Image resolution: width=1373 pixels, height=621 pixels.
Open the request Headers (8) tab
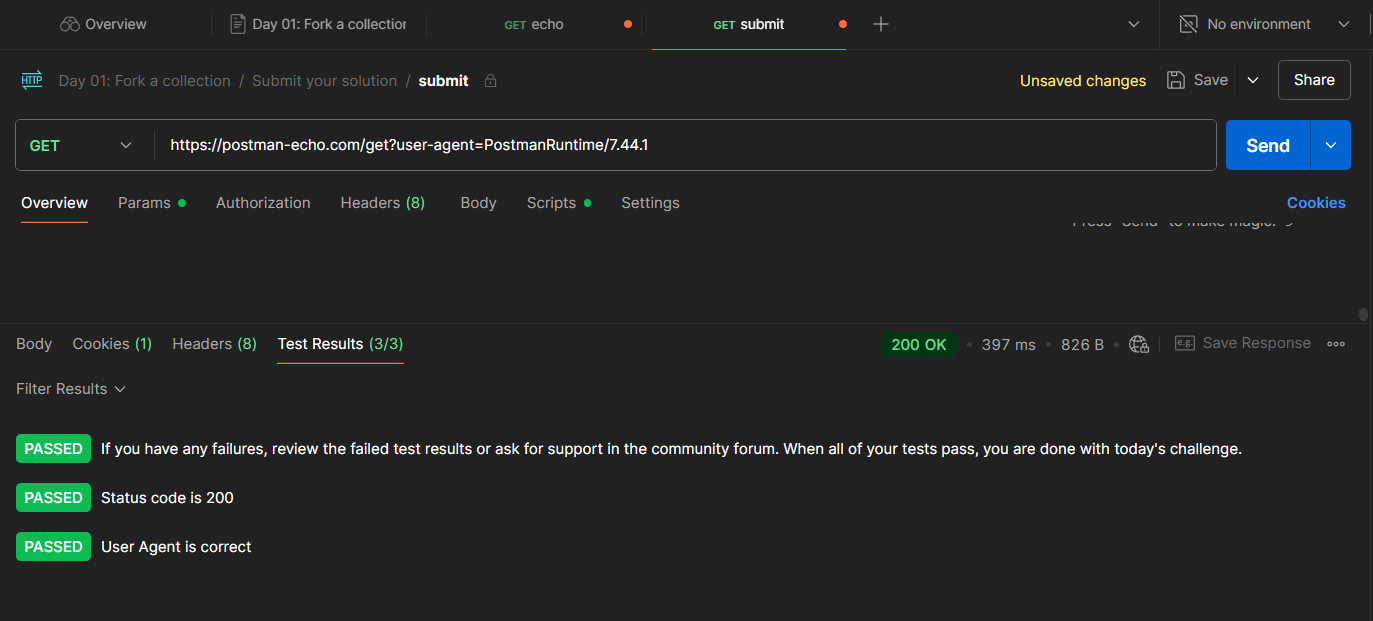383,203
